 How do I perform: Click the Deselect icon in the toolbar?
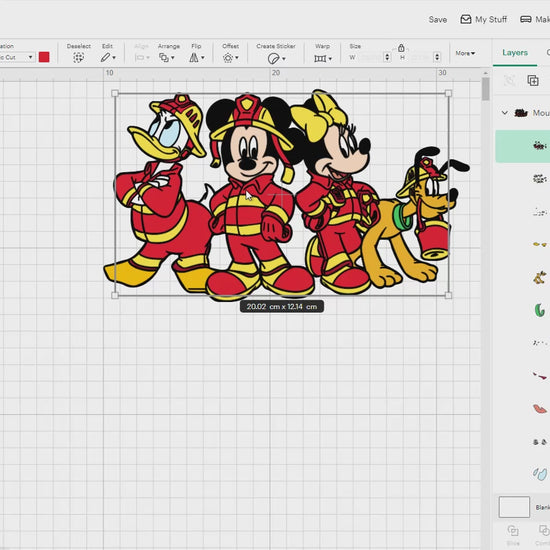(78, 57)
